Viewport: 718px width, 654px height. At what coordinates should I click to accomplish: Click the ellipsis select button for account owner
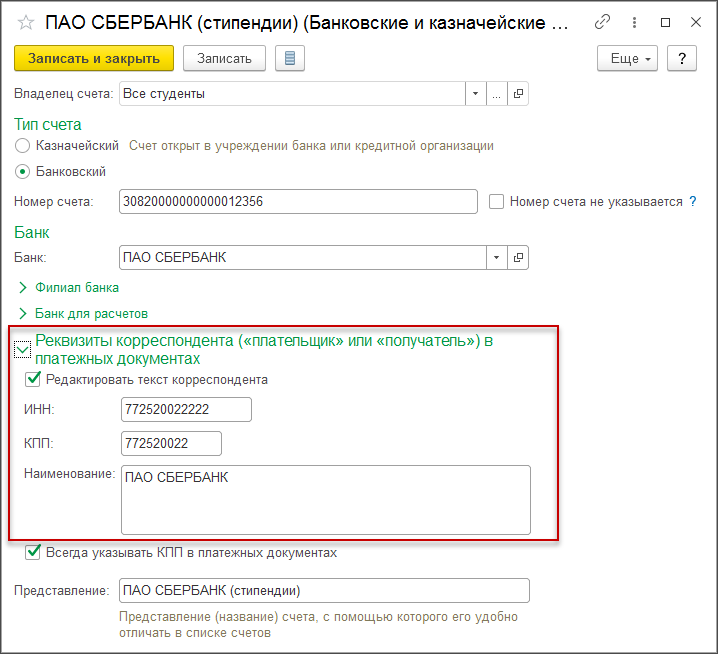[497, 94]
